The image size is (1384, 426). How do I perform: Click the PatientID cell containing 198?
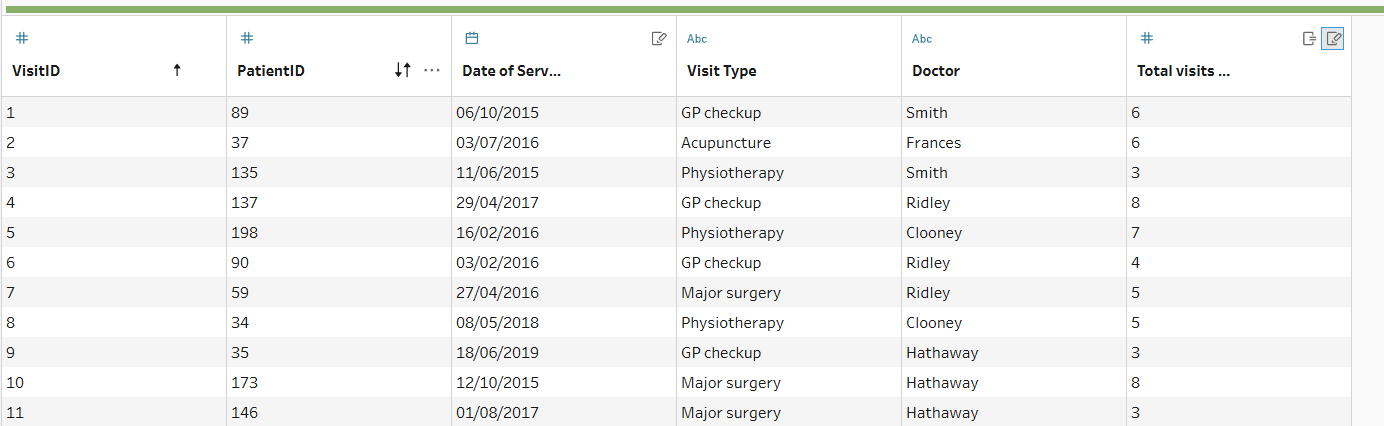[x=244, y=233]
